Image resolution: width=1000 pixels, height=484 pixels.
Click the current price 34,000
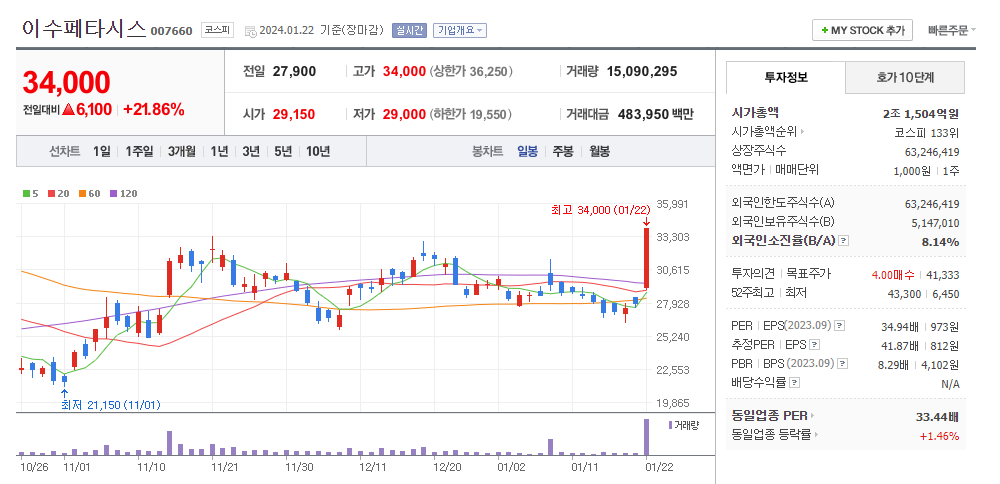pos(66,82)
